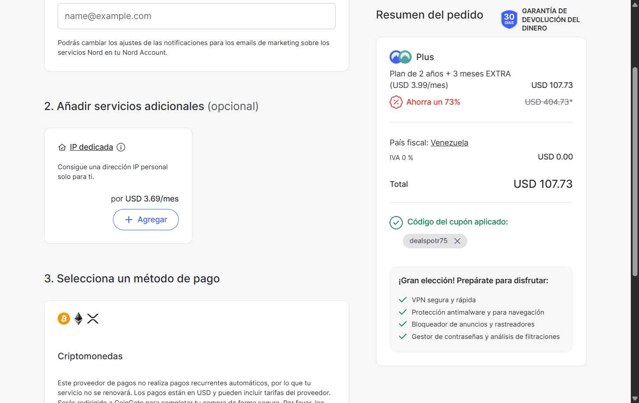The image size is (639, 403).
Task: Click the struck-through USD 404.73 price
Action: coord(549,102)
